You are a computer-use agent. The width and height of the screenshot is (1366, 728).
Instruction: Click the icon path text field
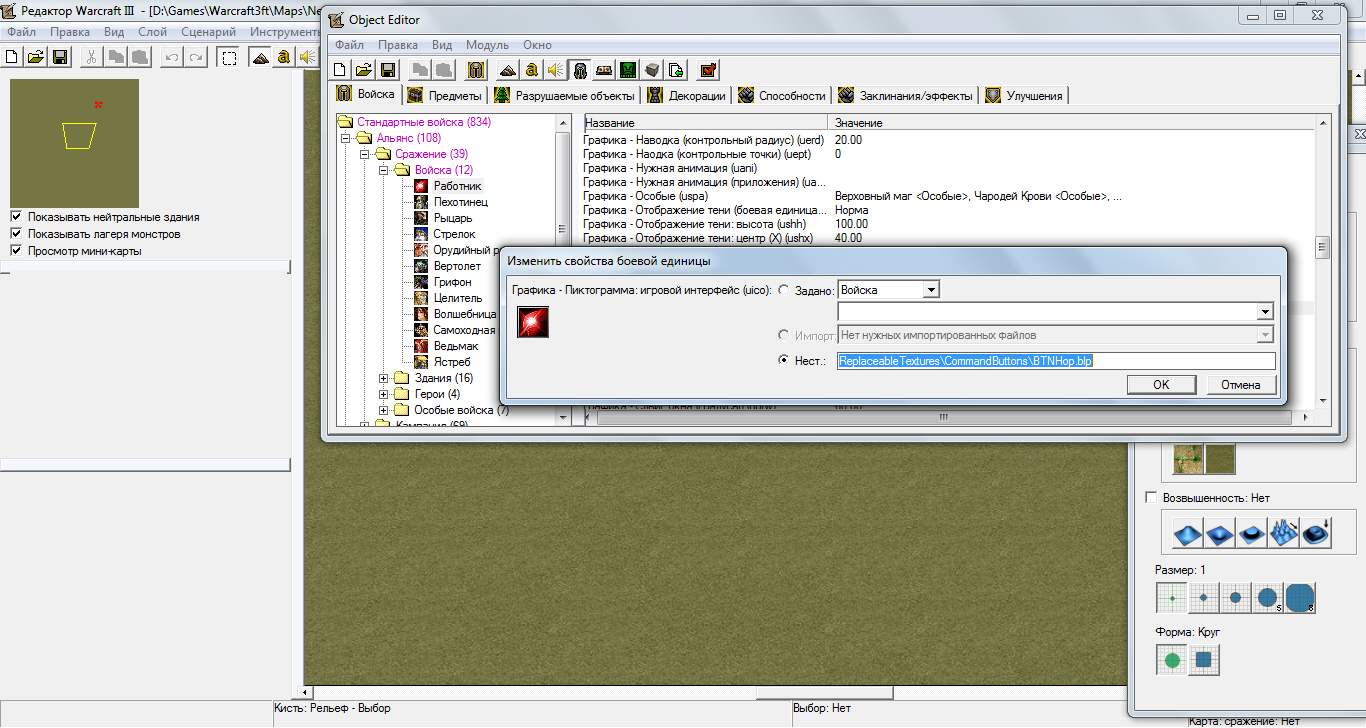(1056, 361)
